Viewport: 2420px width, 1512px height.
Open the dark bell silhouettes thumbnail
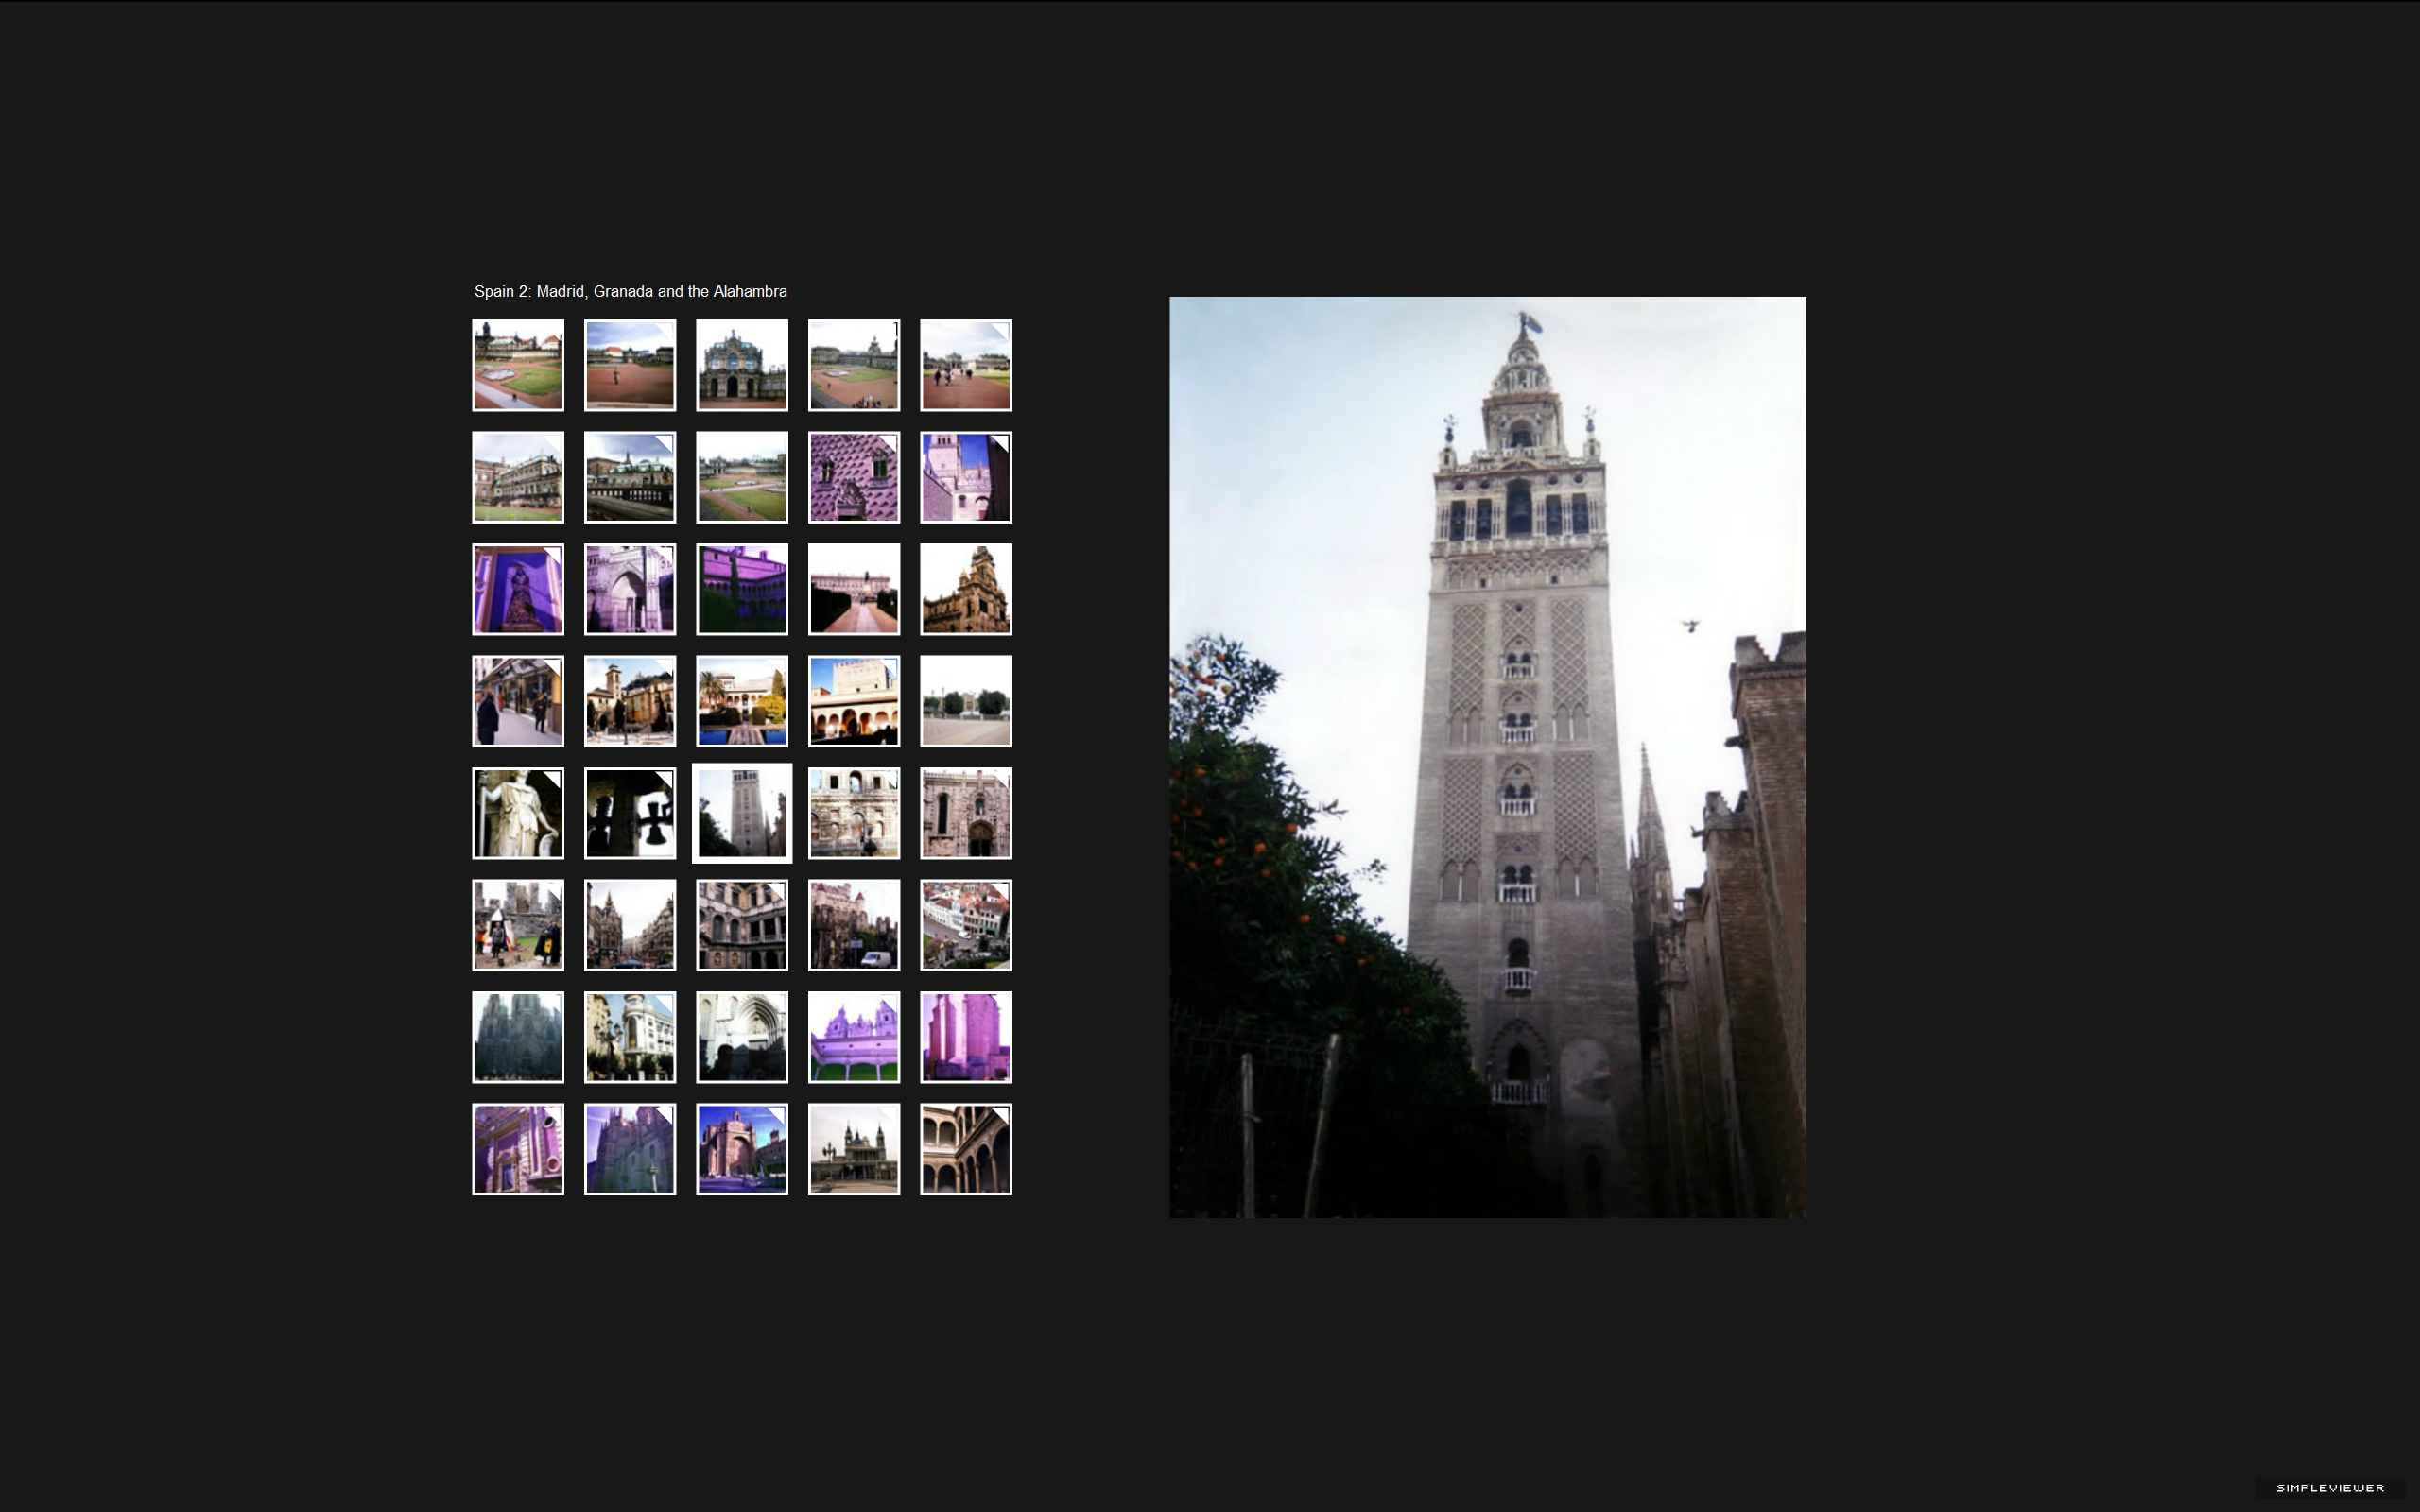pyautogui.click(x=630, y=813)
